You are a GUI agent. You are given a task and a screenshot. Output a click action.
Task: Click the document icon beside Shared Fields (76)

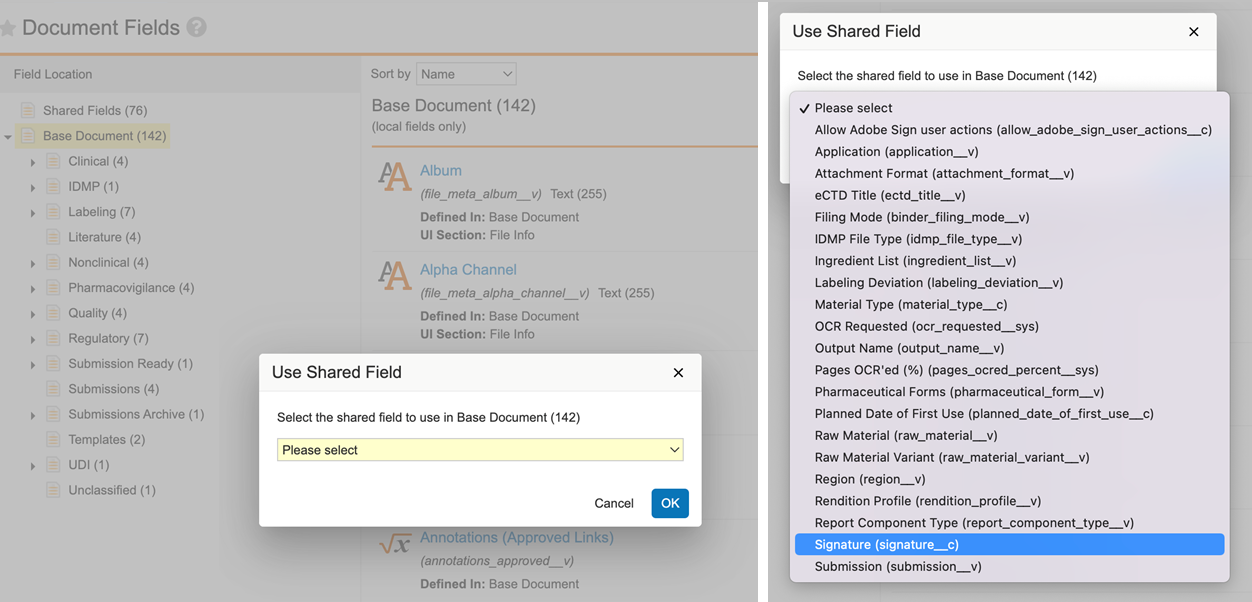pyautogui.click(x=30, y=110)
